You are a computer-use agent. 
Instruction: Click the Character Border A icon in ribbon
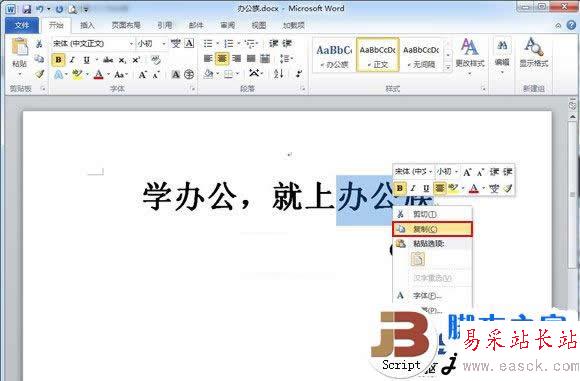point(189,44)
